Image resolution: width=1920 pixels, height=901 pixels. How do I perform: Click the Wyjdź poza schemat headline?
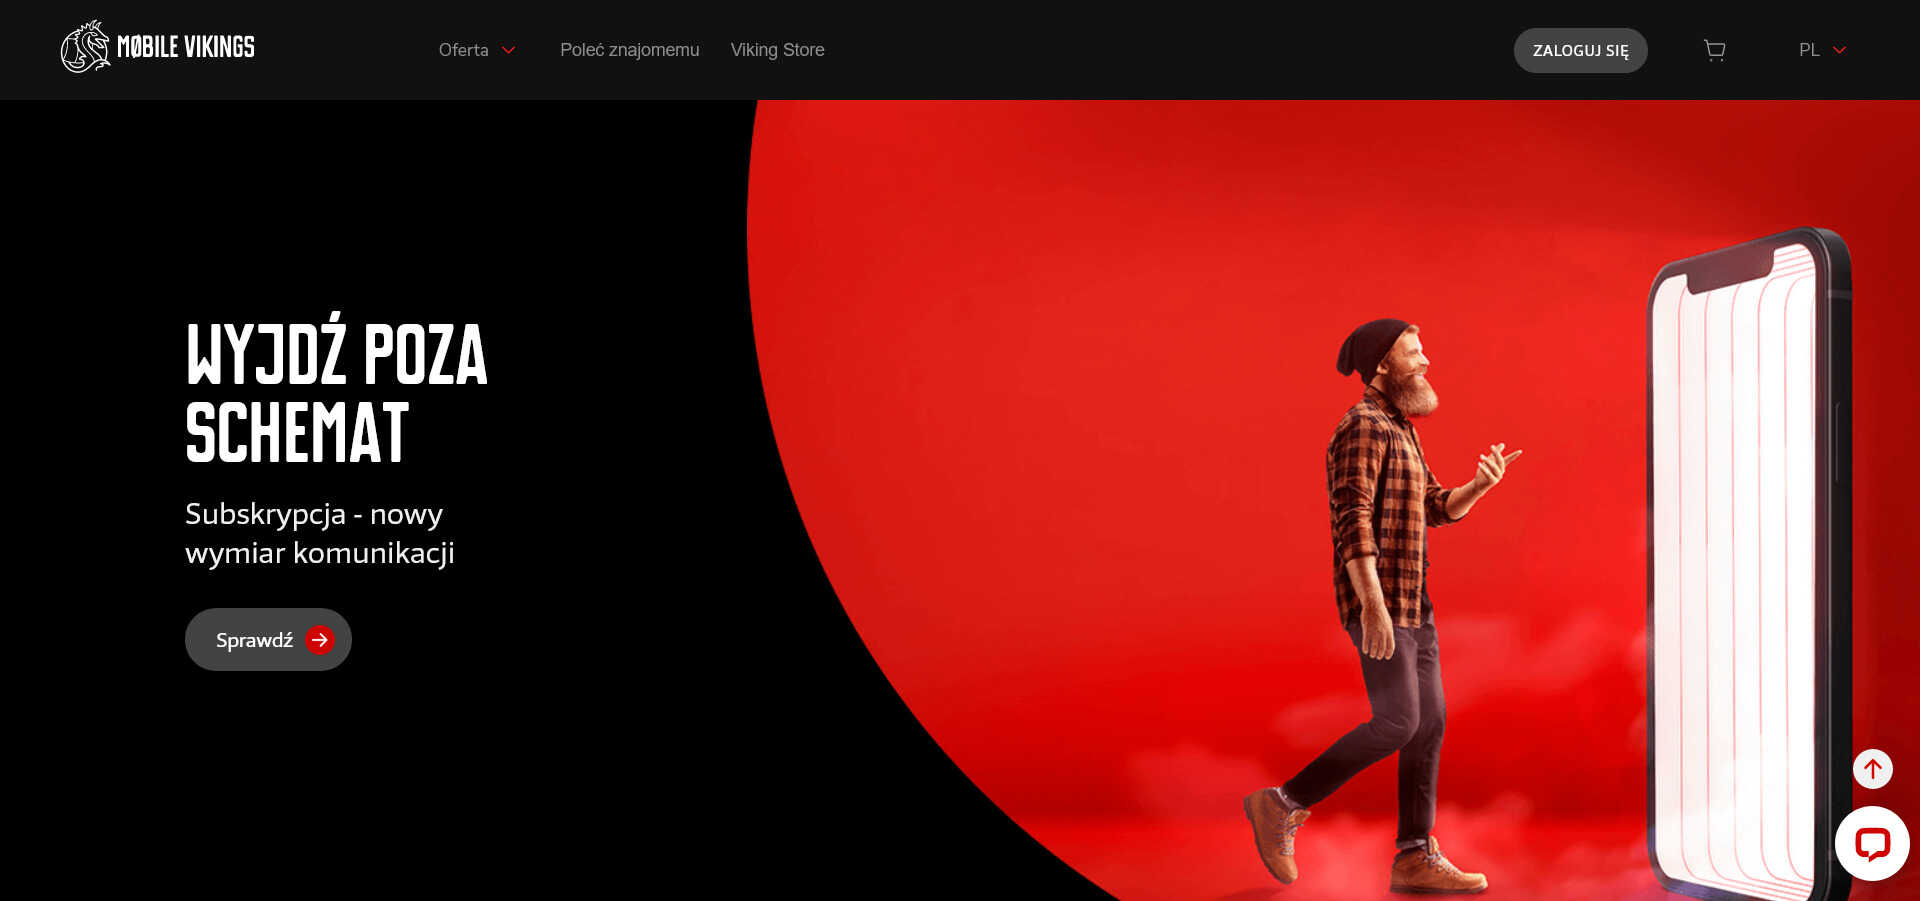tap(335, 392)
